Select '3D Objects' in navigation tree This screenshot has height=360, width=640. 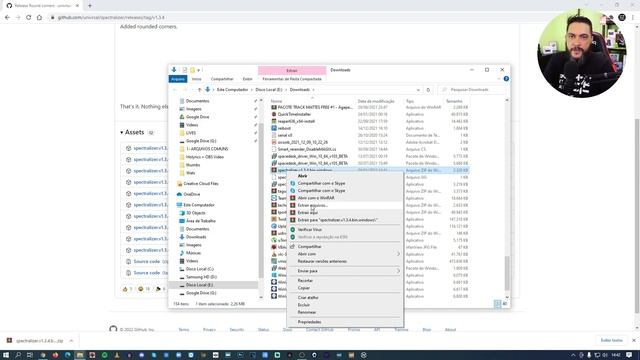click(x=196, y=213)
